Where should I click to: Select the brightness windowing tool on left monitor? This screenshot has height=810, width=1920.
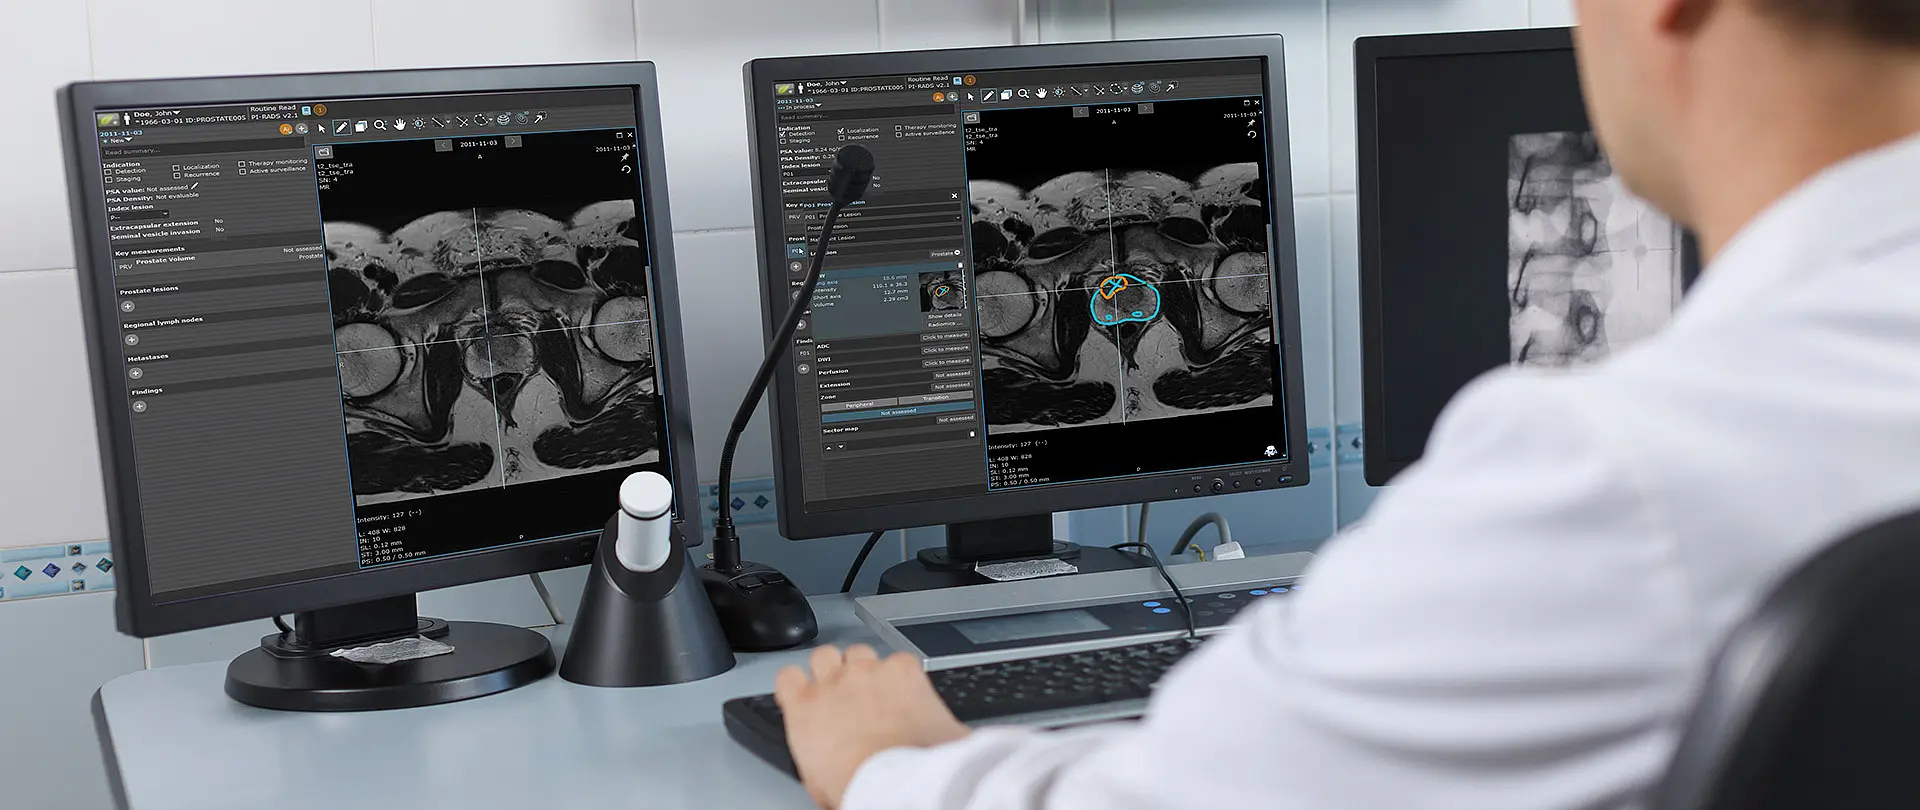click(419, 123)
